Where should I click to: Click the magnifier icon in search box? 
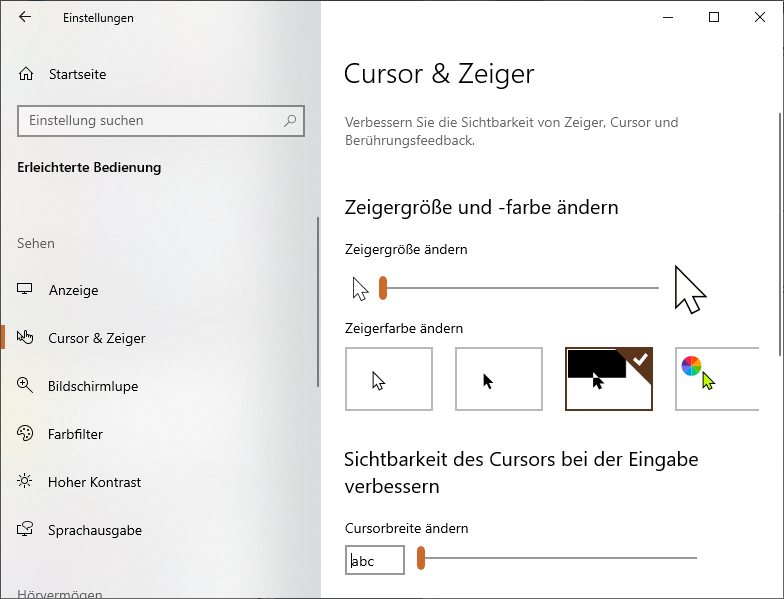pos(290,120)
